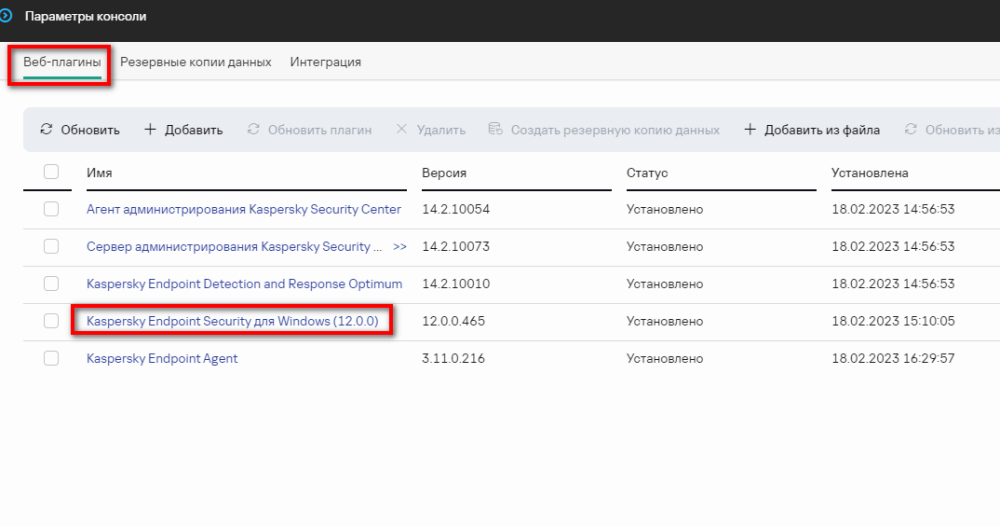Click the last refresh icon at toolbar's right edge

(911, 130)
